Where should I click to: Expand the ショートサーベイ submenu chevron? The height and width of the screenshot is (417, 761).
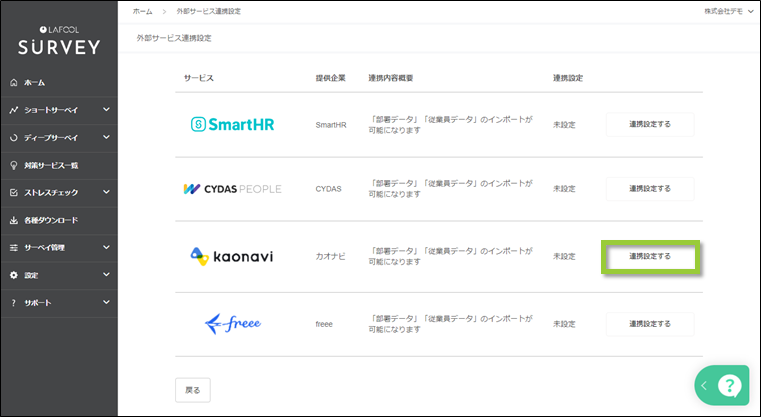click(106, 110)
